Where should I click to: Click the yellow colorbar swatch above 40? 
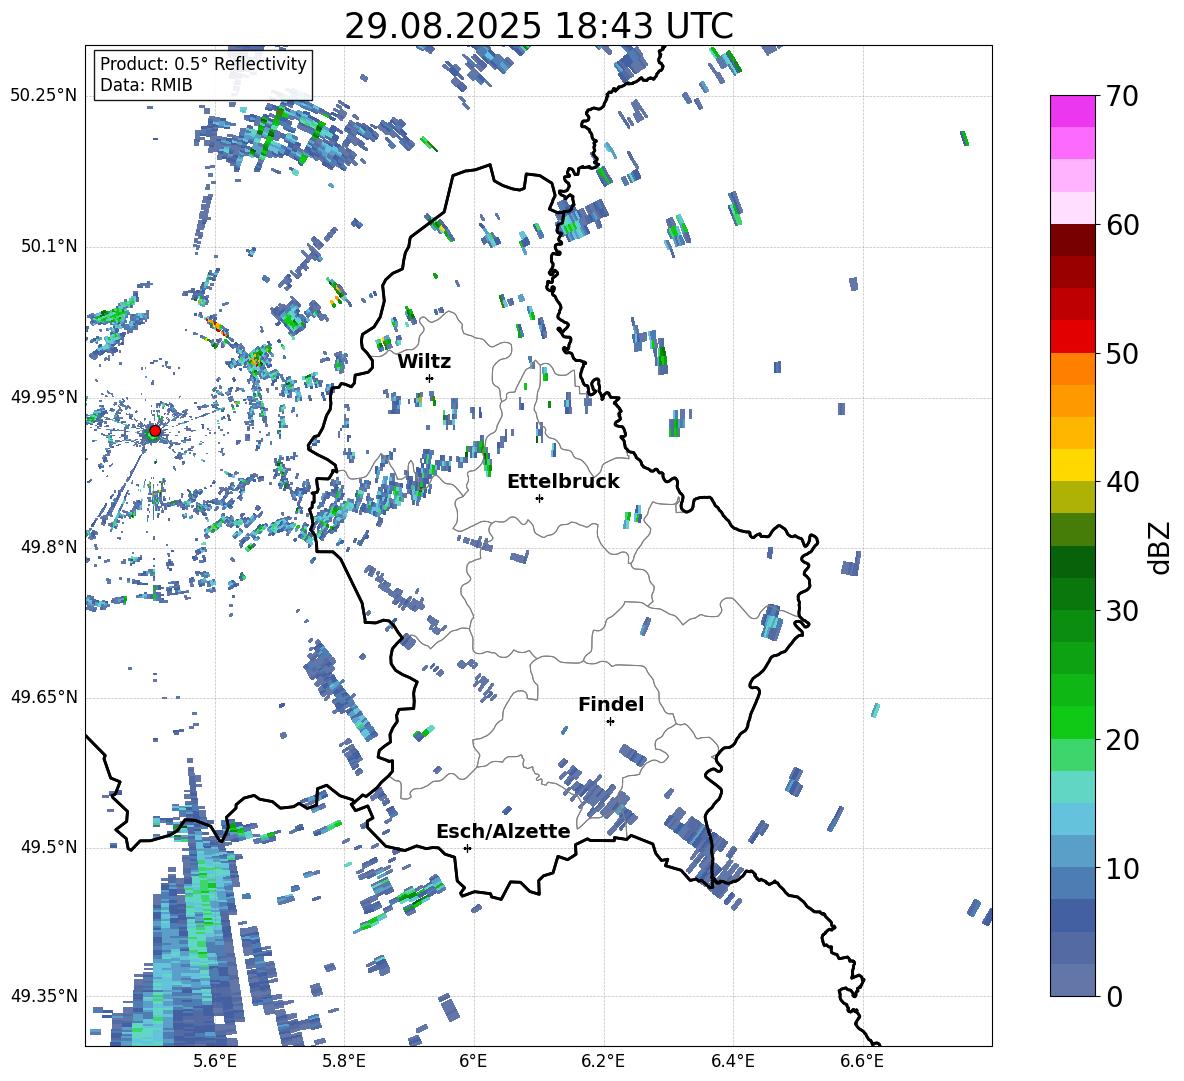point(1073,466)
